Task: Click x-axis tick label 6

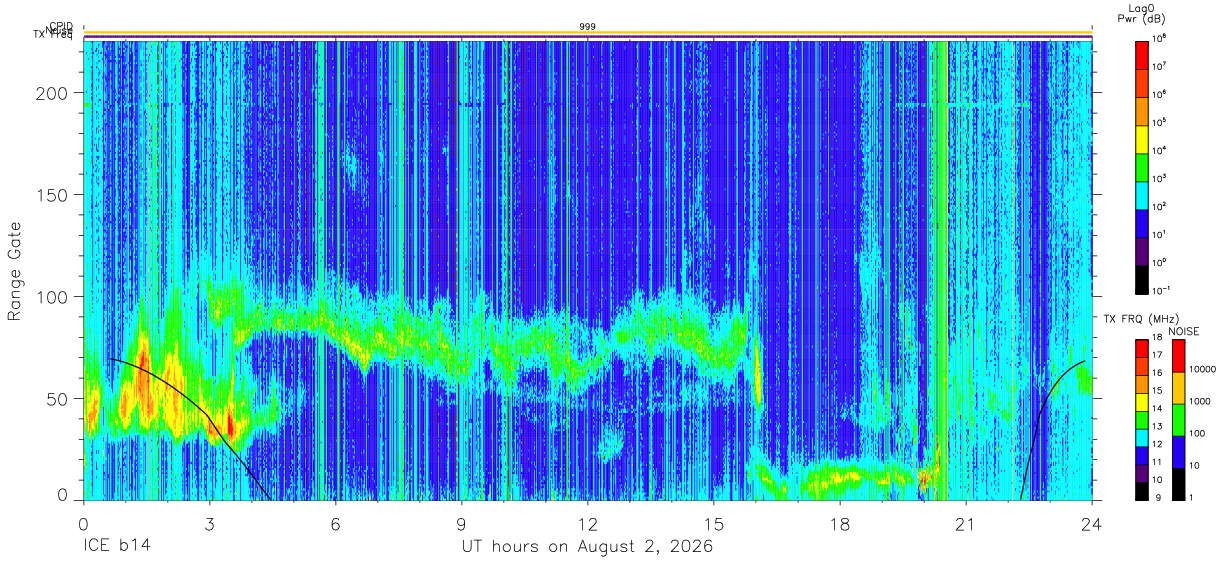Action: click(335, 524)
